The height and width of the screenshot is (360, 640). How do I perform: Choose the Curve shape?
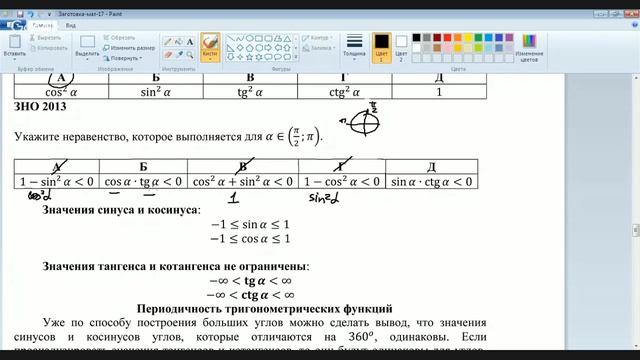point(240,39)
